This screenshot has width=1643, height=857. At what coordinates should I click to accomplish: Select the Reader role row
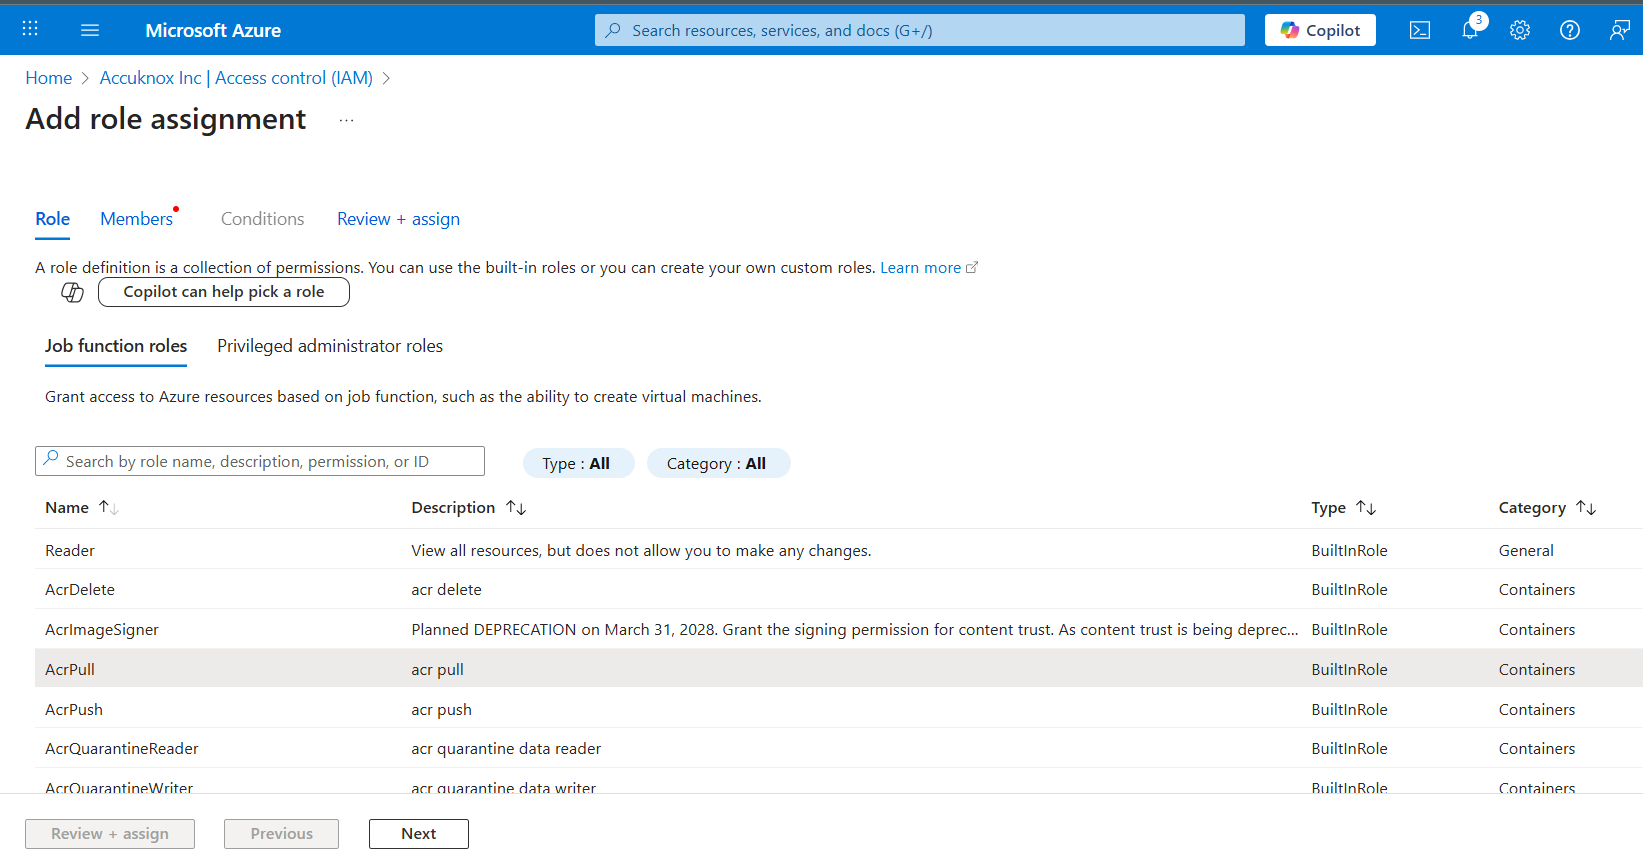pos(839,550)
